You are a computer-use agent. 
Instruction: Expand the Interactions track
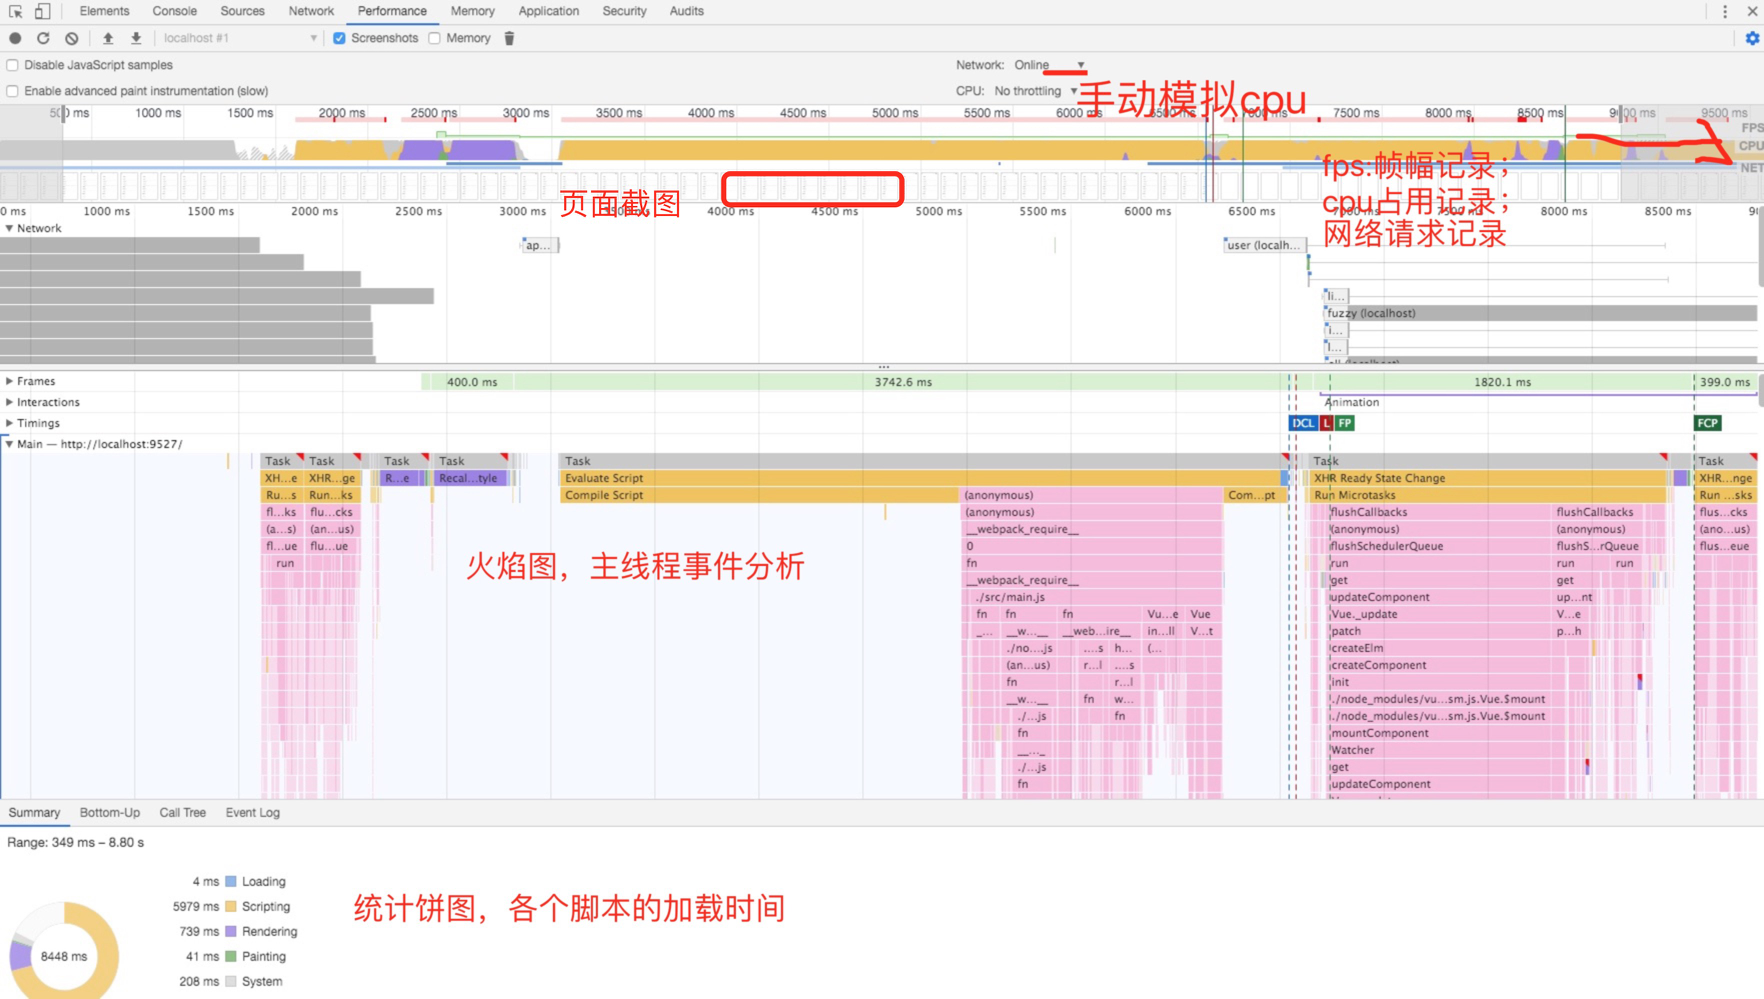9,402
